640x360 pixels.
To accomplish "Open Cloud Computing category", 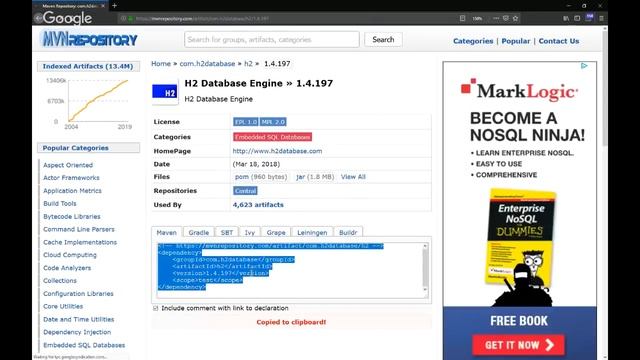I will pyautogui.click(x=70, y=255).
